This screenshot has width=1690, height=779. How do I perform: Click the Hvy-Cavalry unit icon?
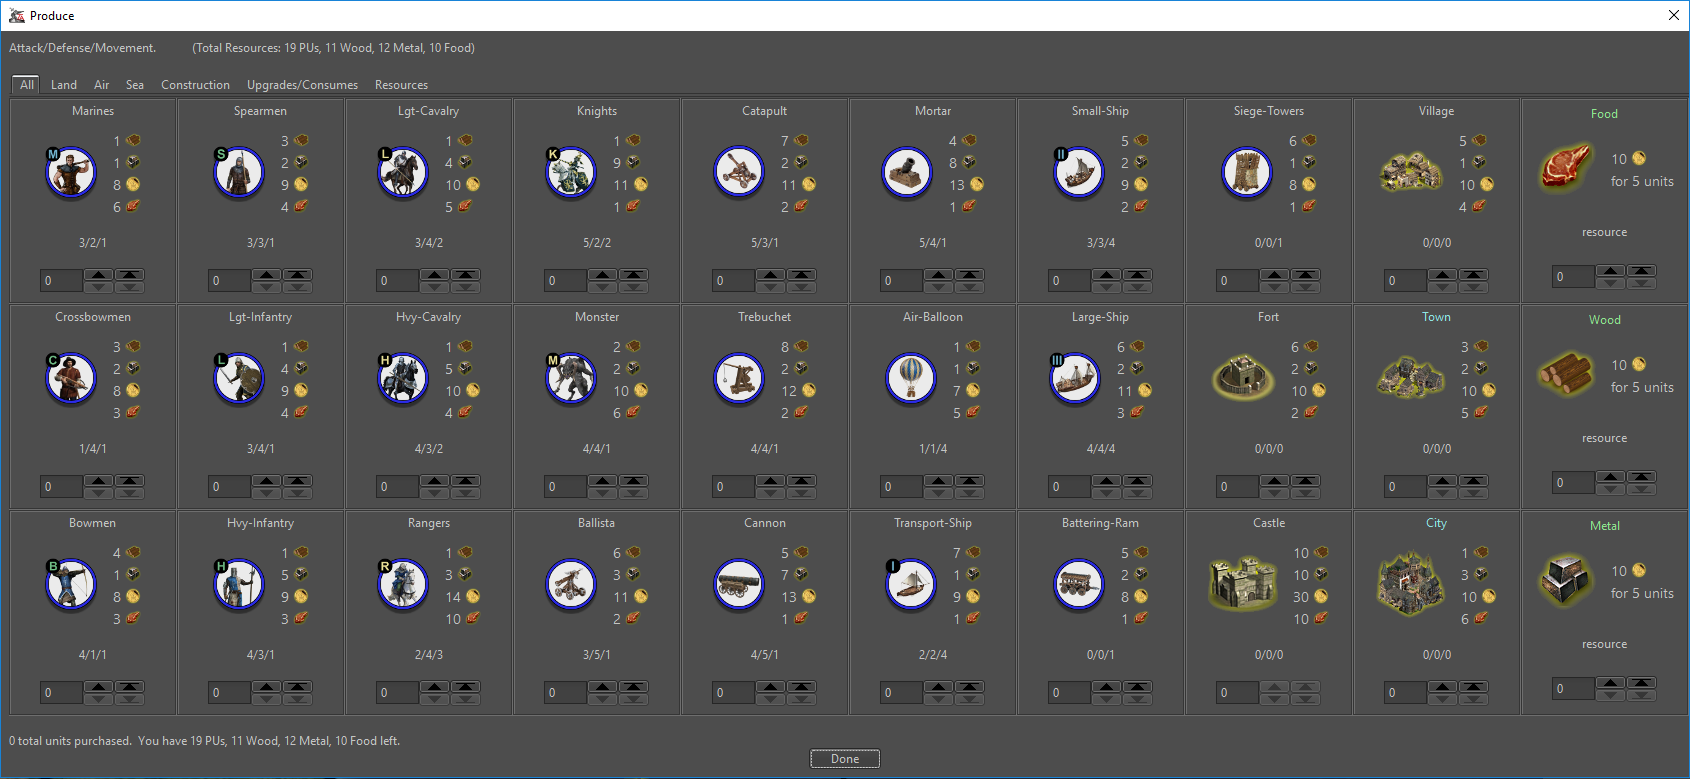[402, 378]
